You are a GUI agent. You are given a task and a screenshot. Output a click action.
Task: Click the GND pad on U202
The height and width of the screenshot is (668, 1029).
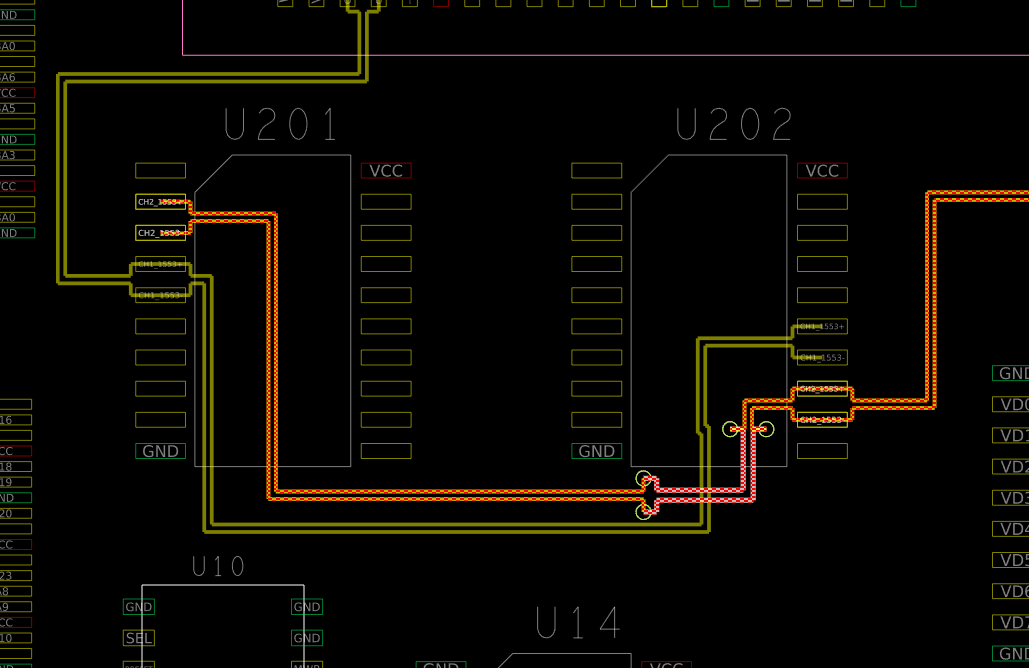[x=596, y=451]
